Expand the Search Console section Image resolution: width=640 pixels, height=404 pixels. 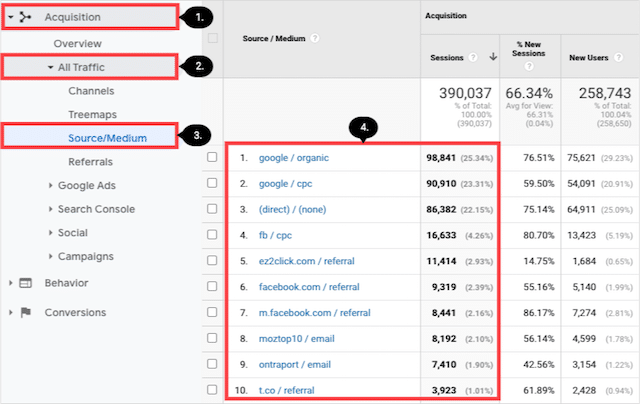[50, 208]
